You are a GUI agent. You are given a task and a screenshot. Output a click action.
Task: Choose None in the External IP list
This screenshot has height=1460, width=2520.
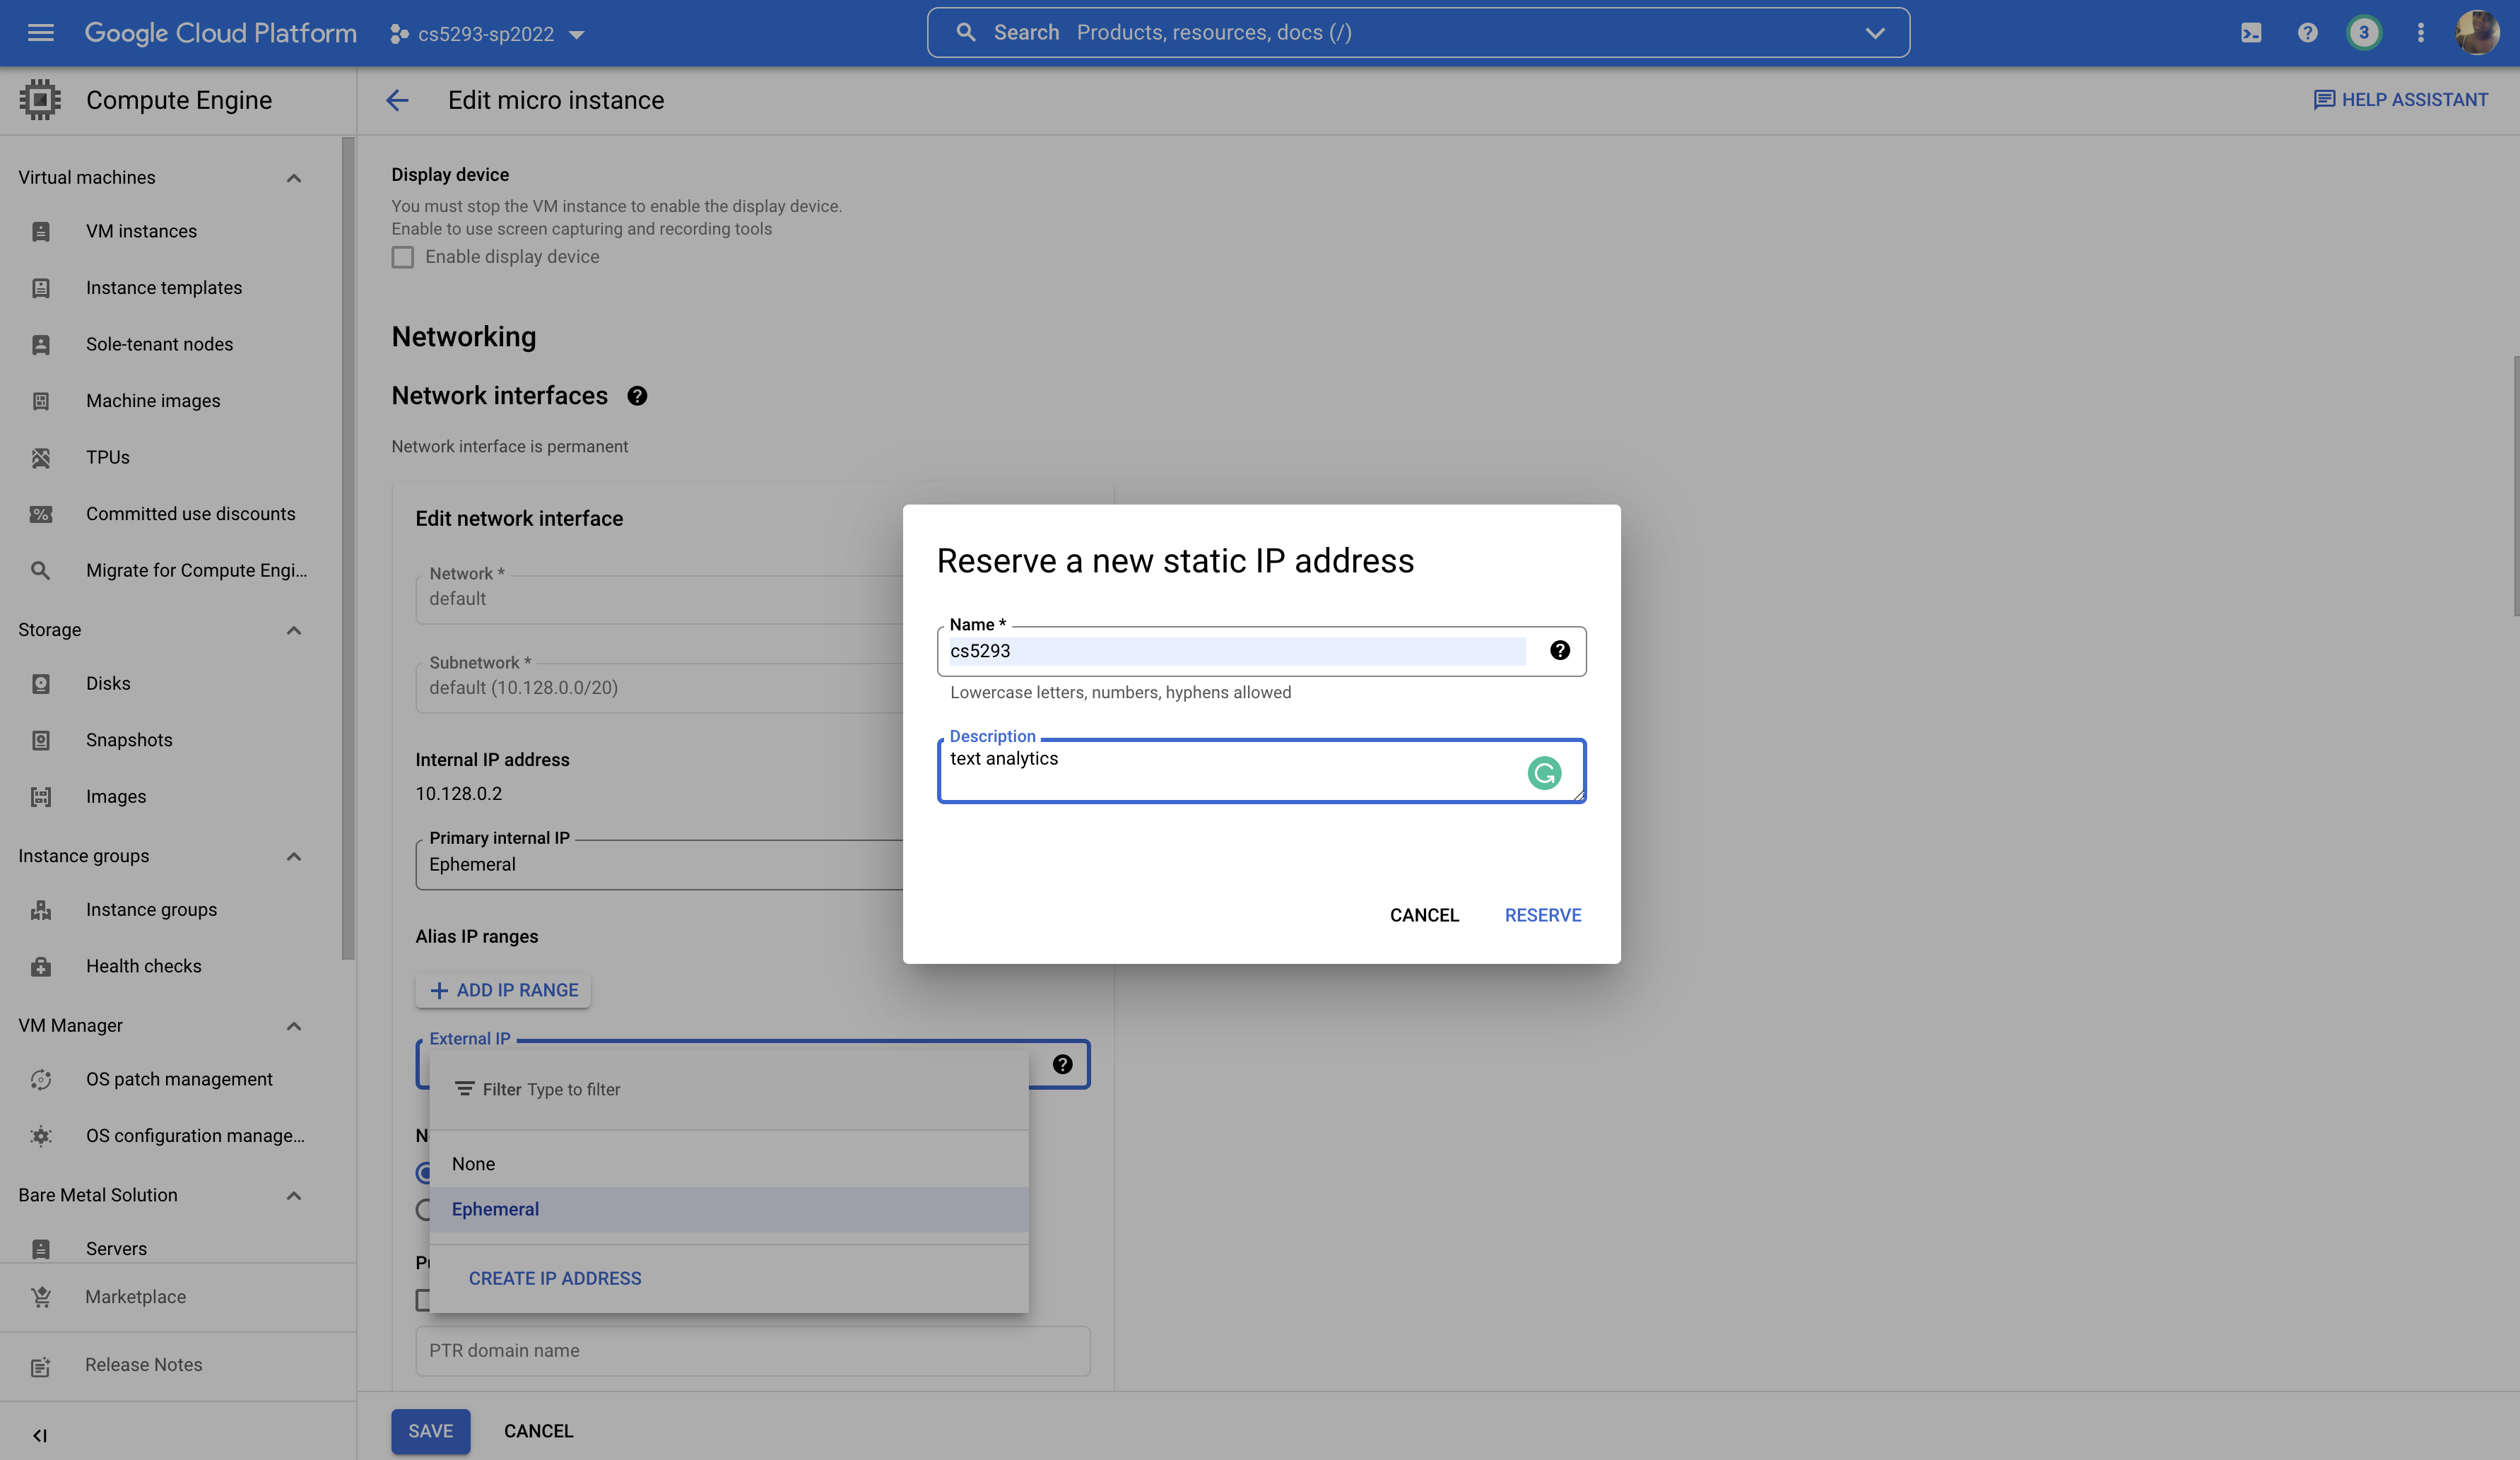coord(473,1164)
